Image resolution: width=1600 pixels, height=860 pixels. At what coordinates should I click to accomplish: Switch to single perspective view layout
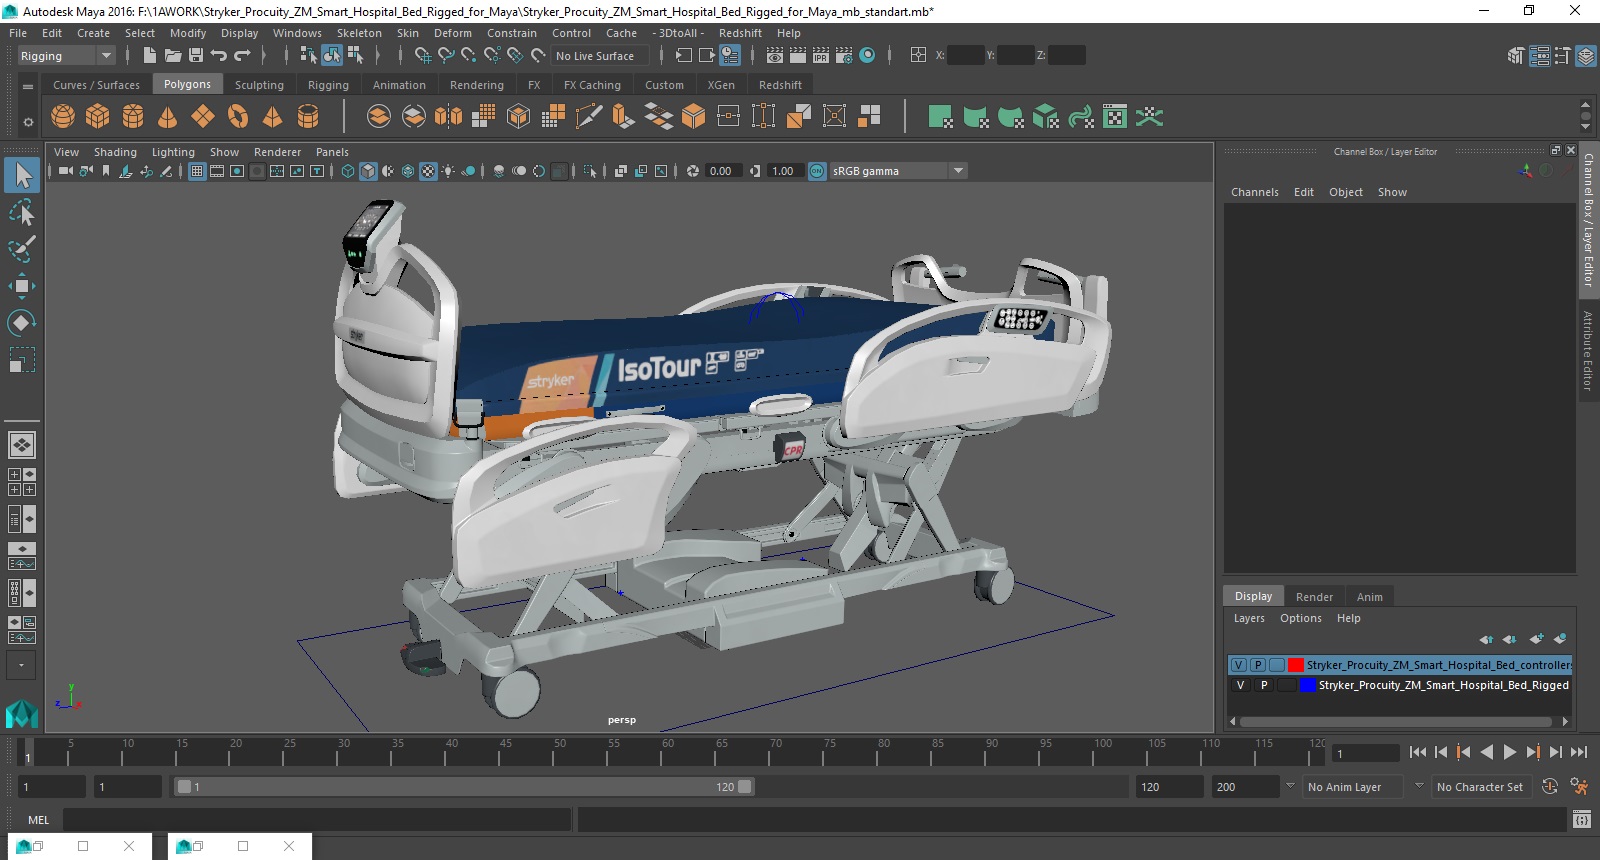click(22, 444)
